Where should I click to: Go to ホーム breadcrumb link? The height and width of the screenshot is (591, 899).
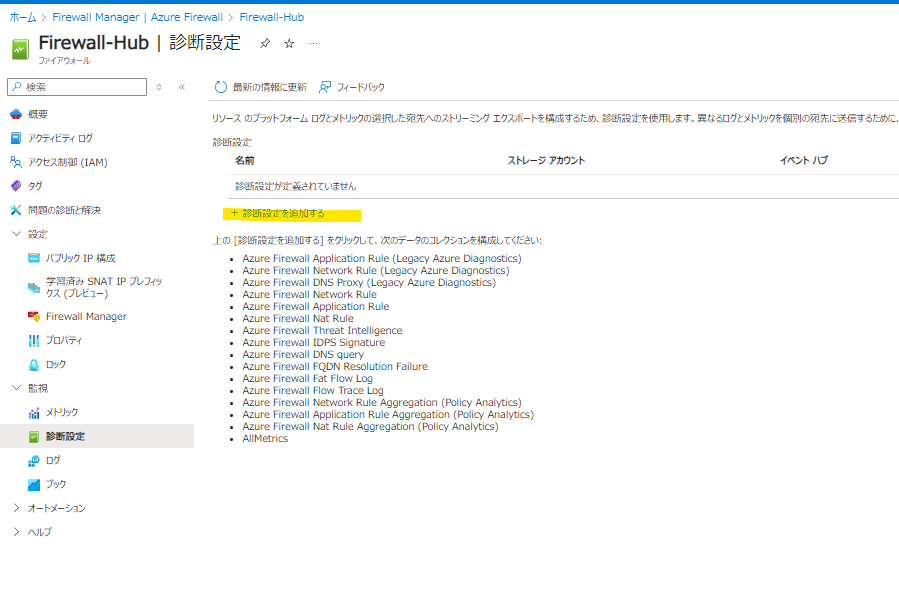23,17
